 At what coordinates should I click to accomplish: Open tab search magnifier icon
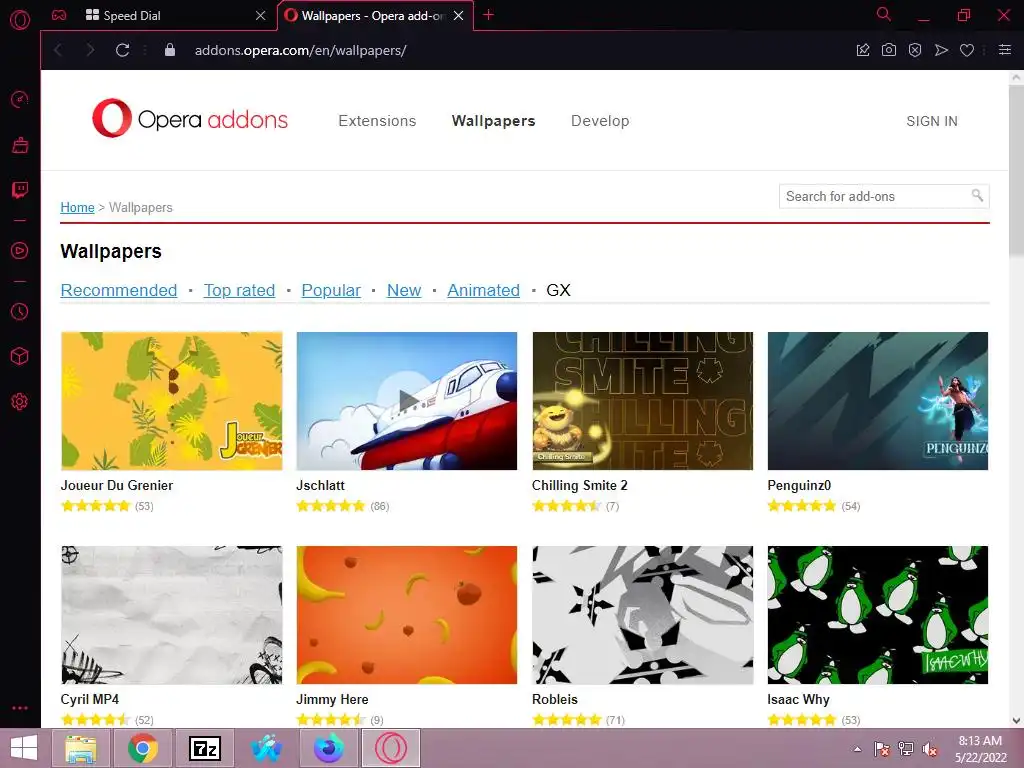pos(884,14)
